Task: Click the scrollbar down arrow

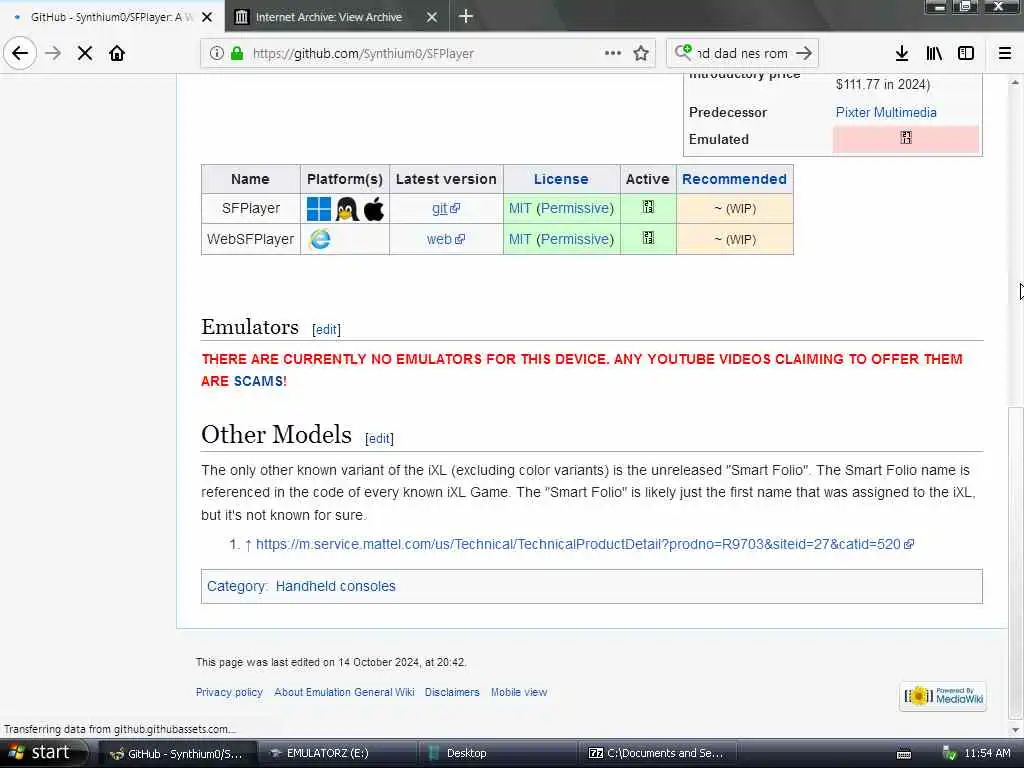Action: click(x=1015, y=730)
